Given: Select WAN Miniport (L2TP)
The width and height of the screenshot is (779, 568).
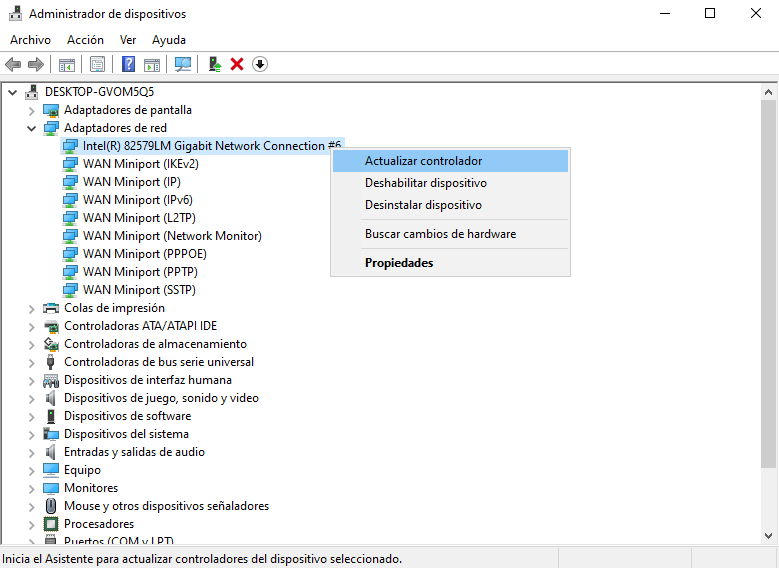Looking at the screenshot, I should tap(139, 218).
